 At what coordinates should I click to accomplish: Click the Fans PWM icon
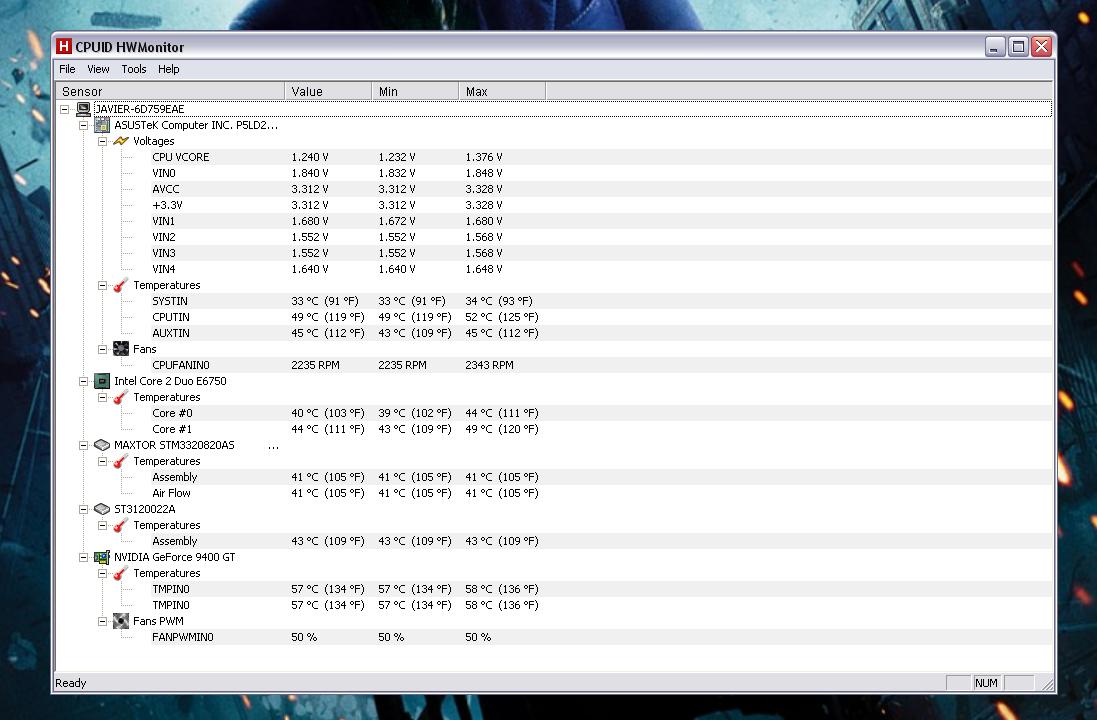coord(121,621)
